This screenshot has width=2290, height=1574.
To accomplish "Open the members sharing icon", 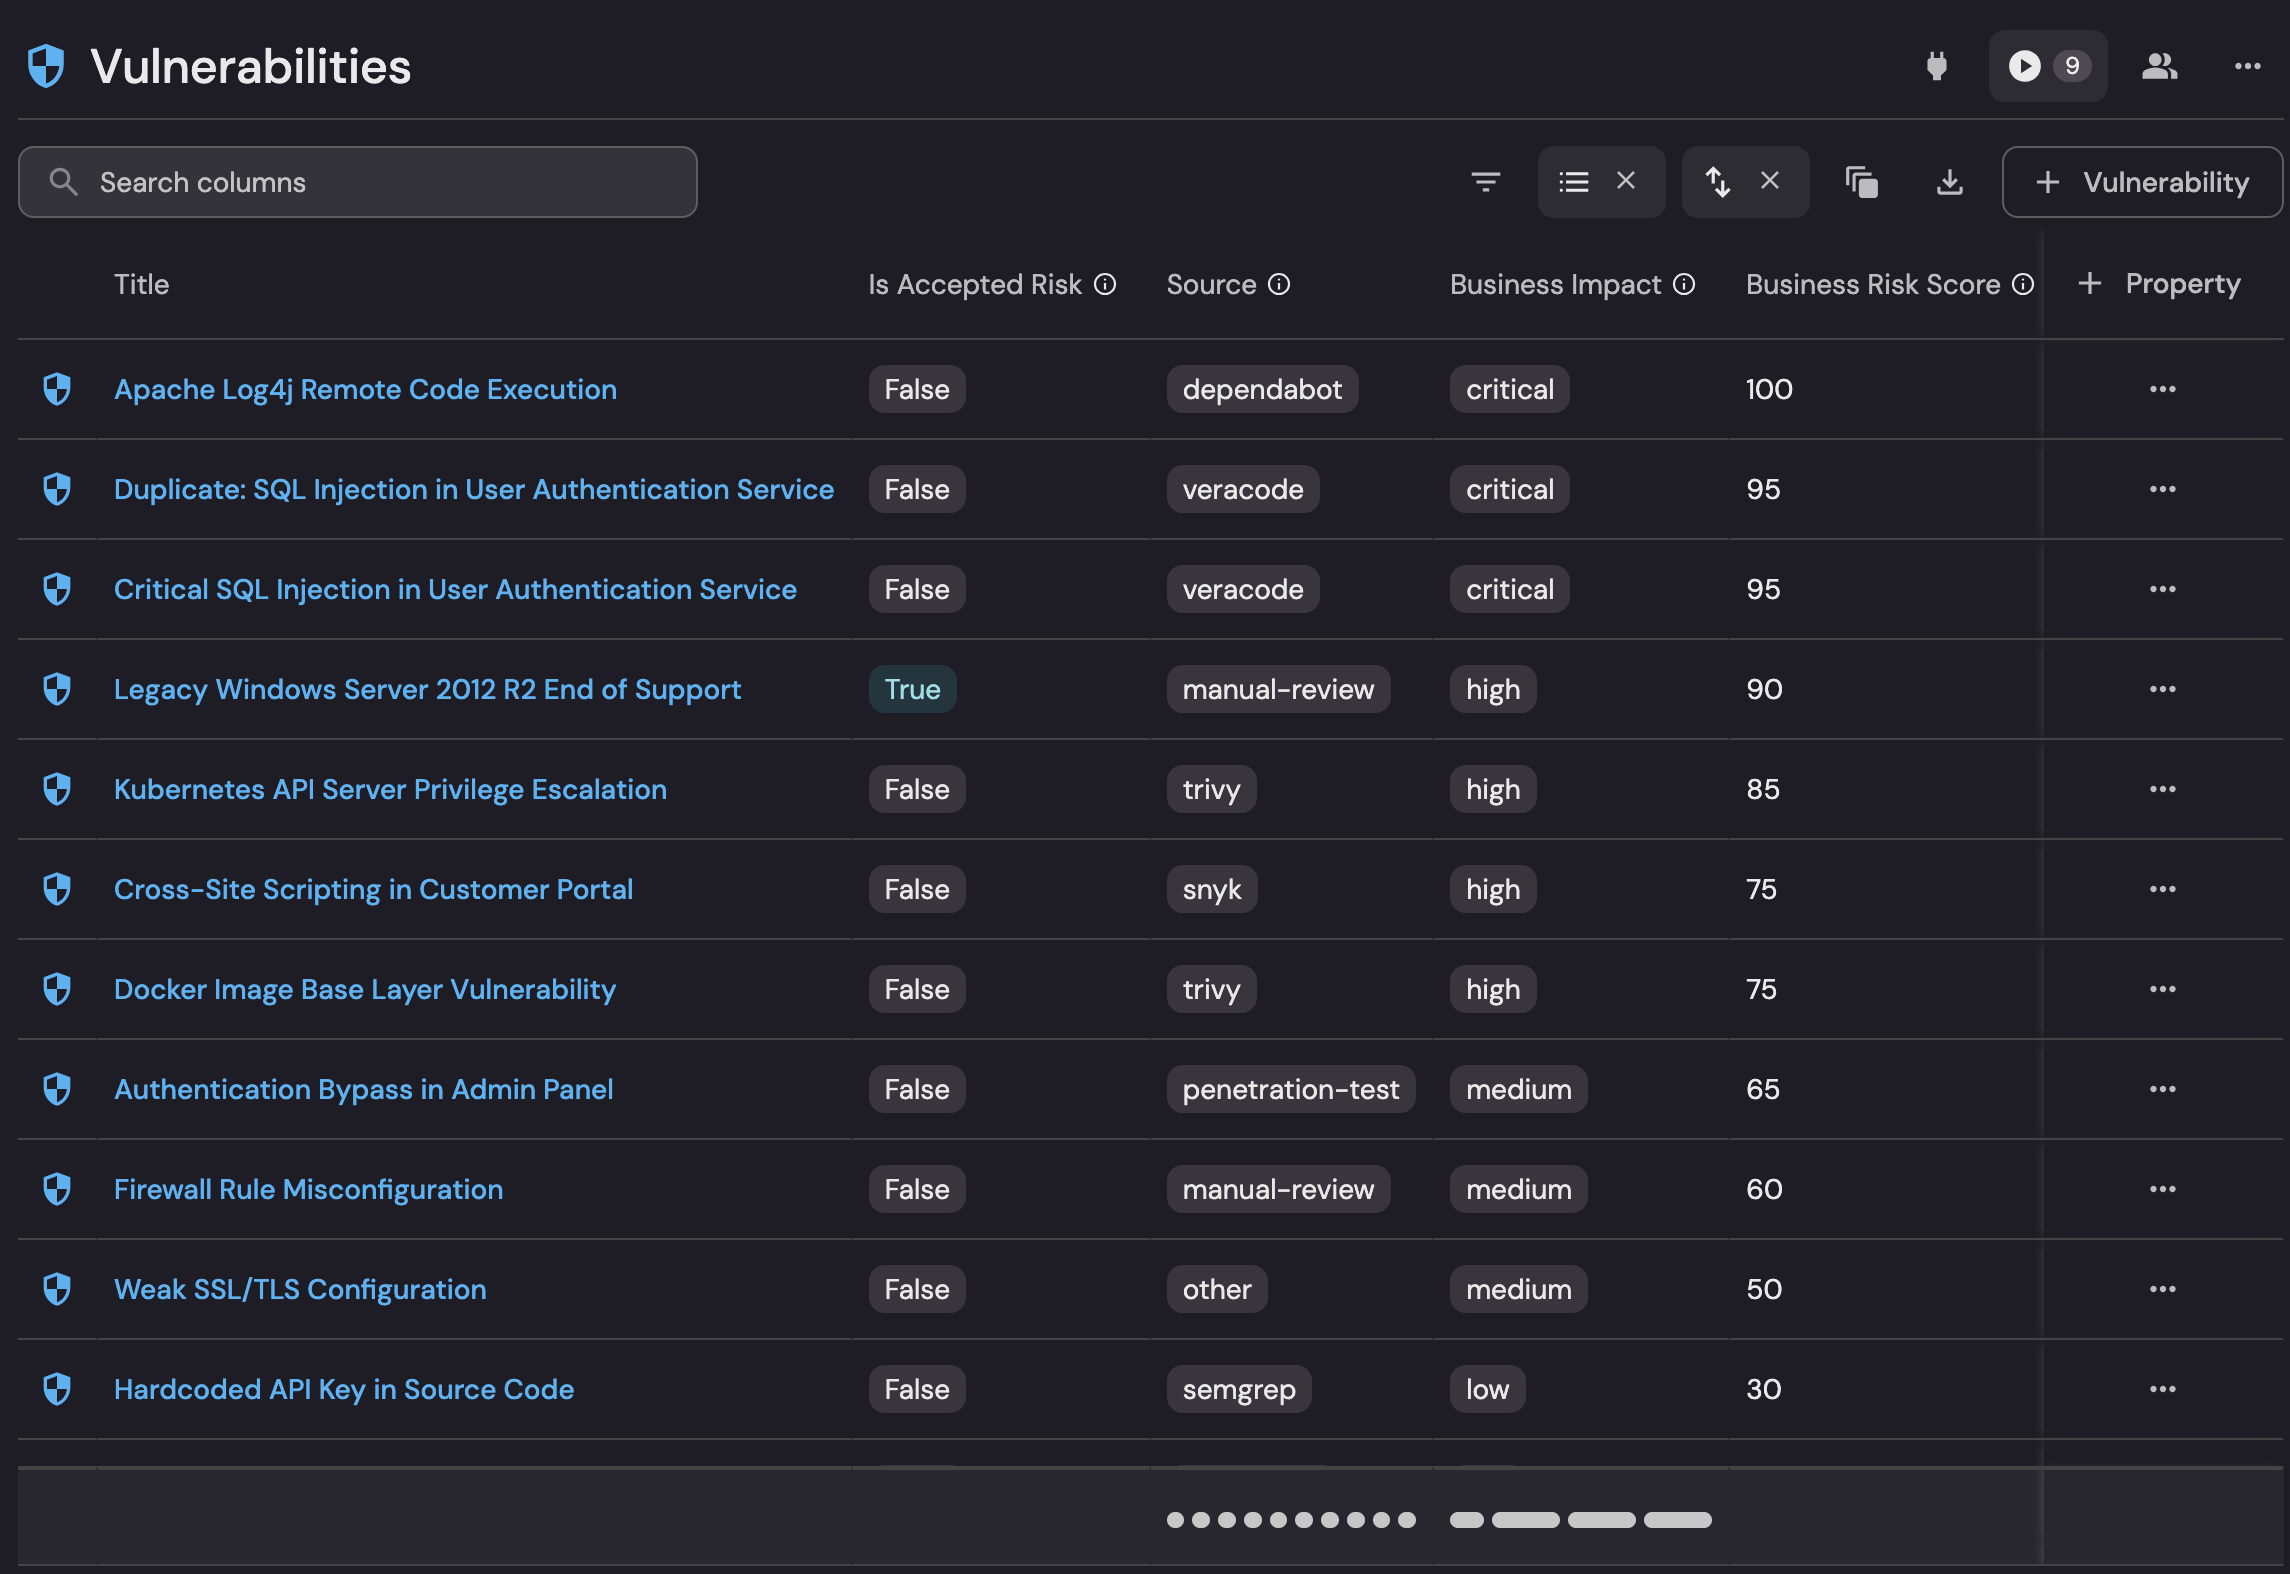I will (2160, 66).
